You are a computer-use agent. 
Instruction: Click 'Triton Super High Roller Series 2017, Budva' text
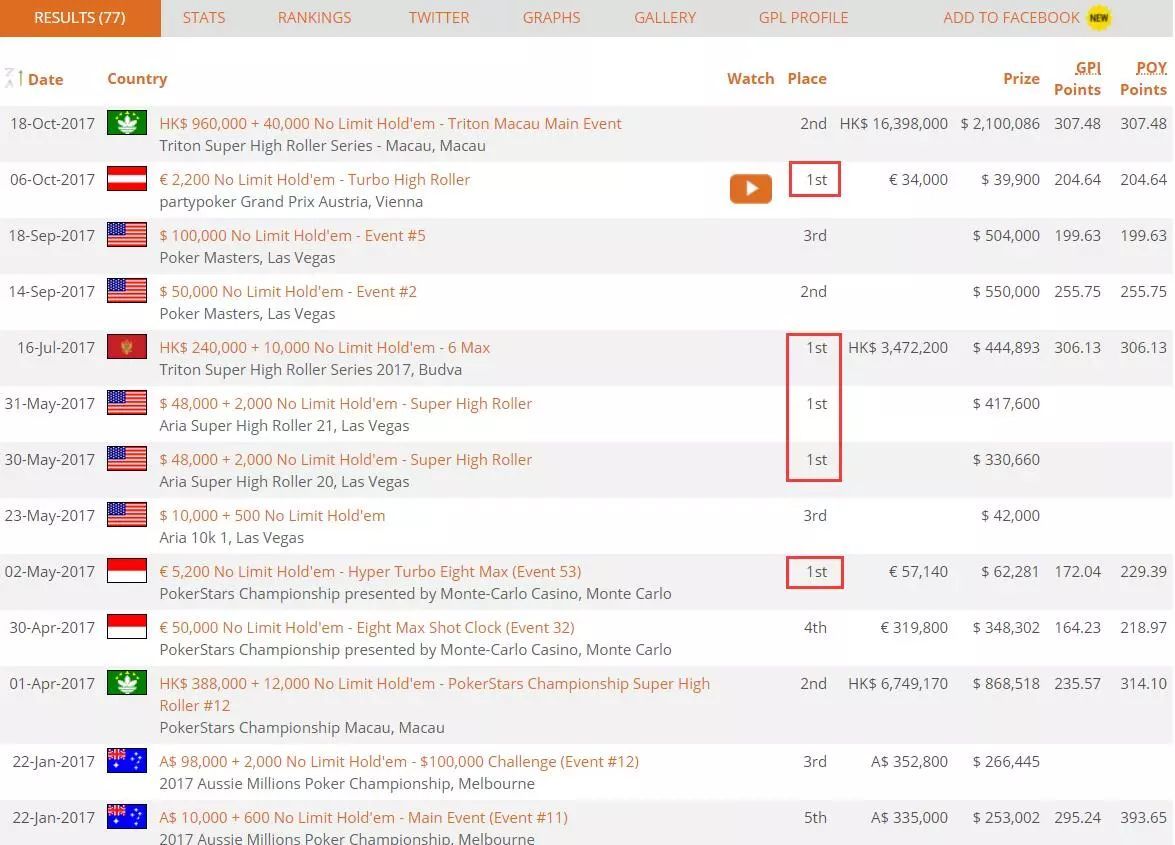point(310,369)
